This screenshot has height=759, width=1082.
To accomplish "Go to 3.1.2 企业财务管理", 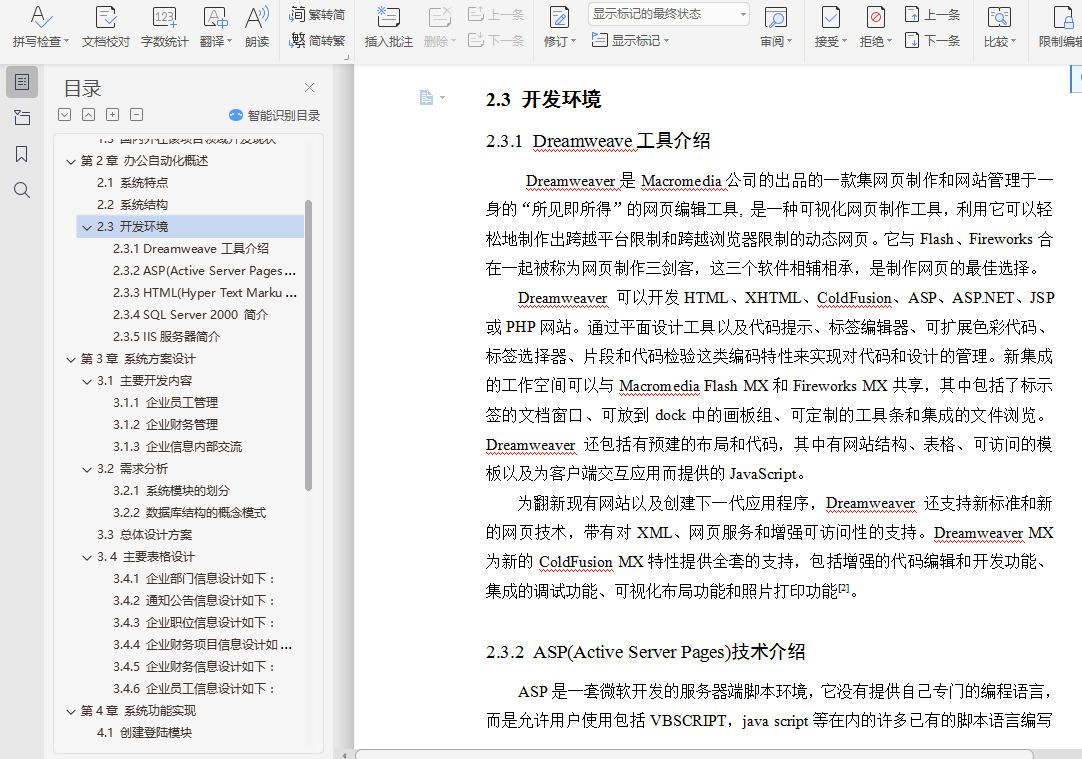I will (x=166, y=424).
